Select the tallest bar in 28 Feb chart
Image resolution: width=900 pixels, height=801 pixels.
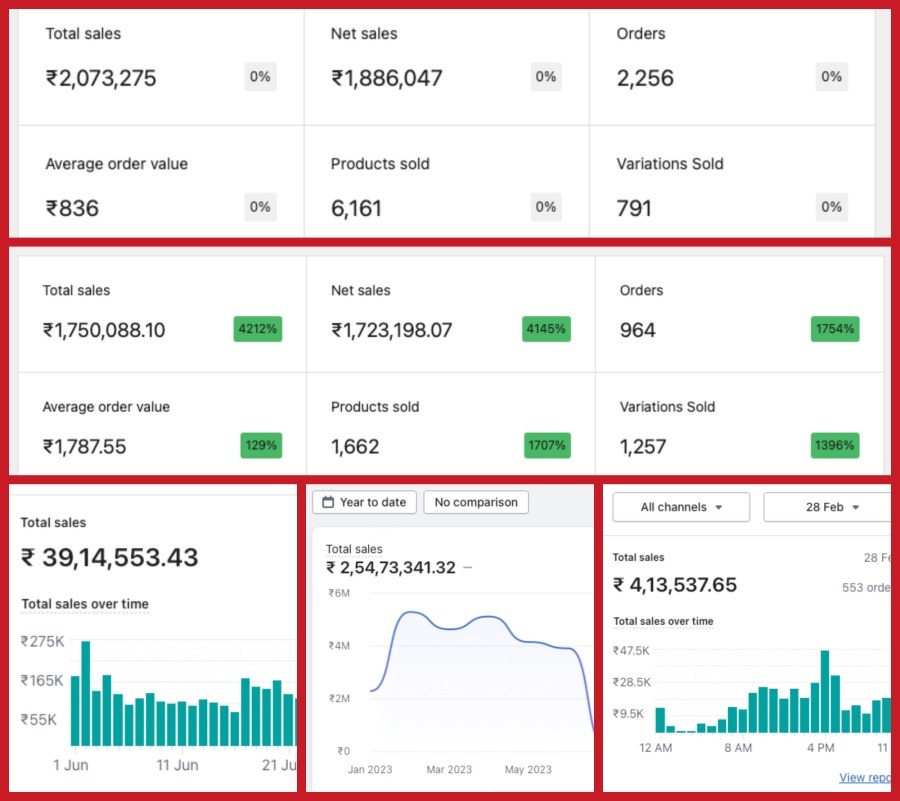click(825, 692)
